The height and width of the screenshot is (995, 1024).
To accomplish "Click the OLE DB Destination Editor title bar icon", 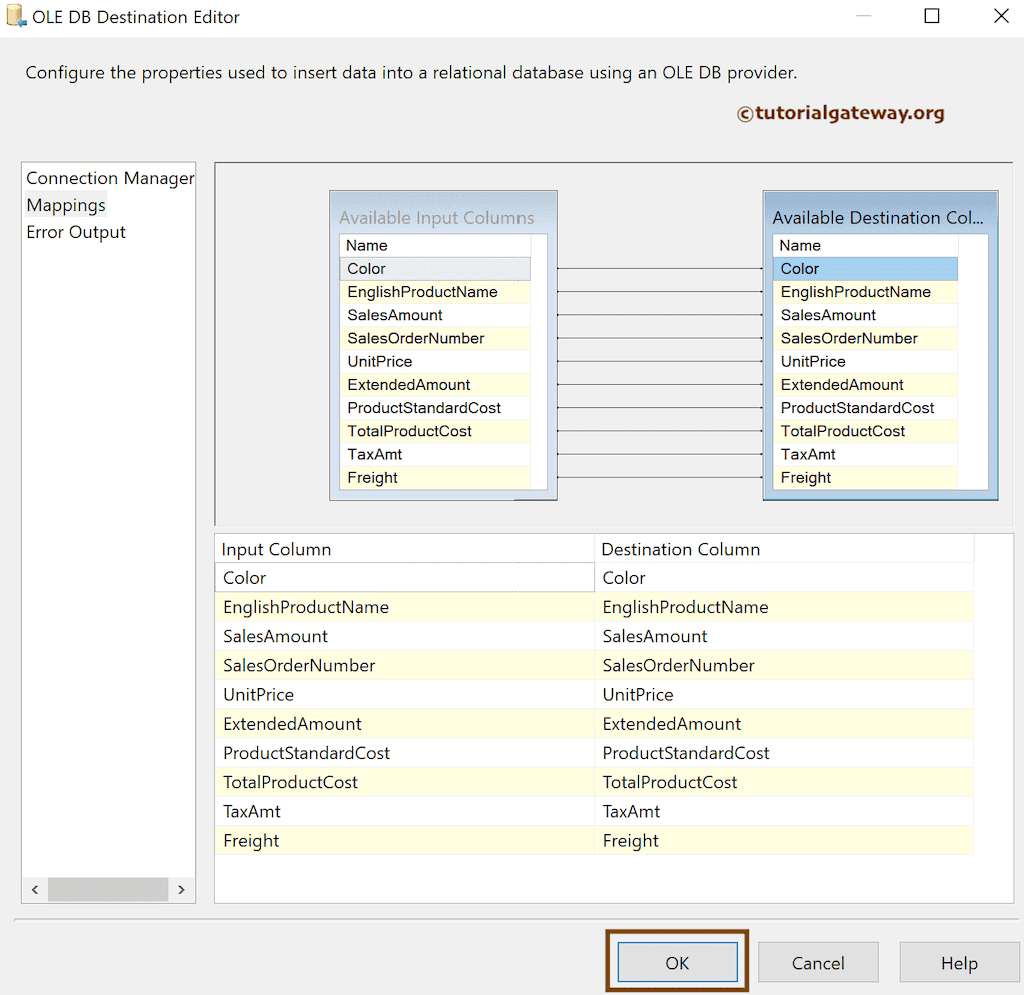I will tap(16, 16).
